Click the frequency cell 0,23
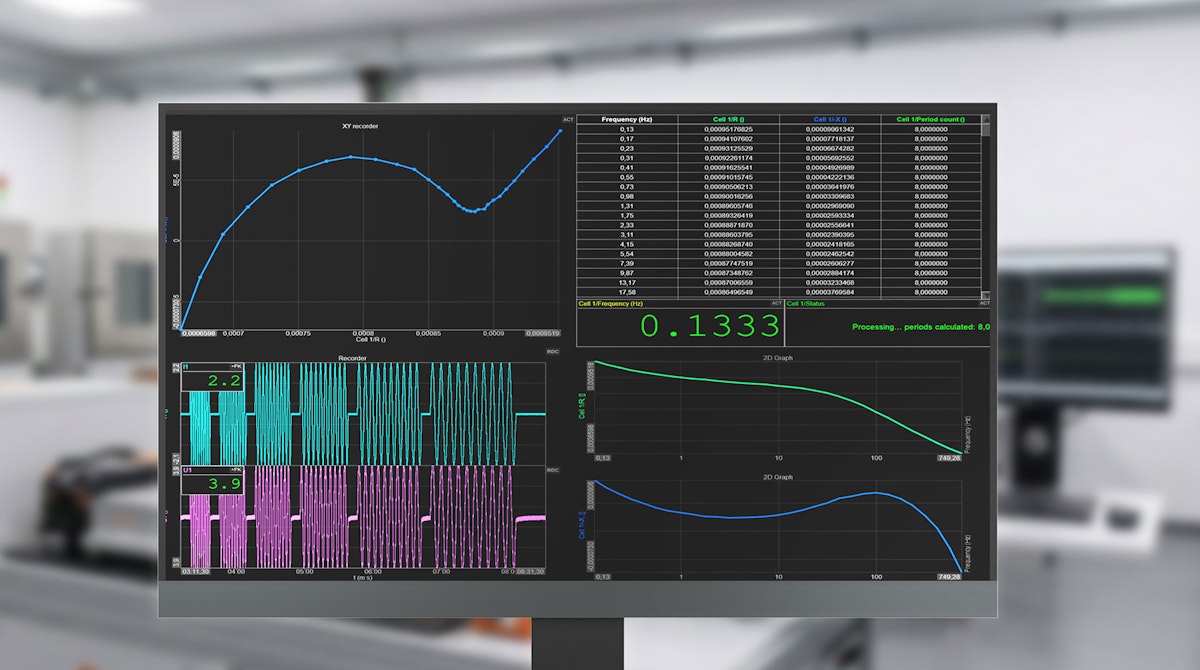This screenshot has width=1200, height=670. coord(627,148)
